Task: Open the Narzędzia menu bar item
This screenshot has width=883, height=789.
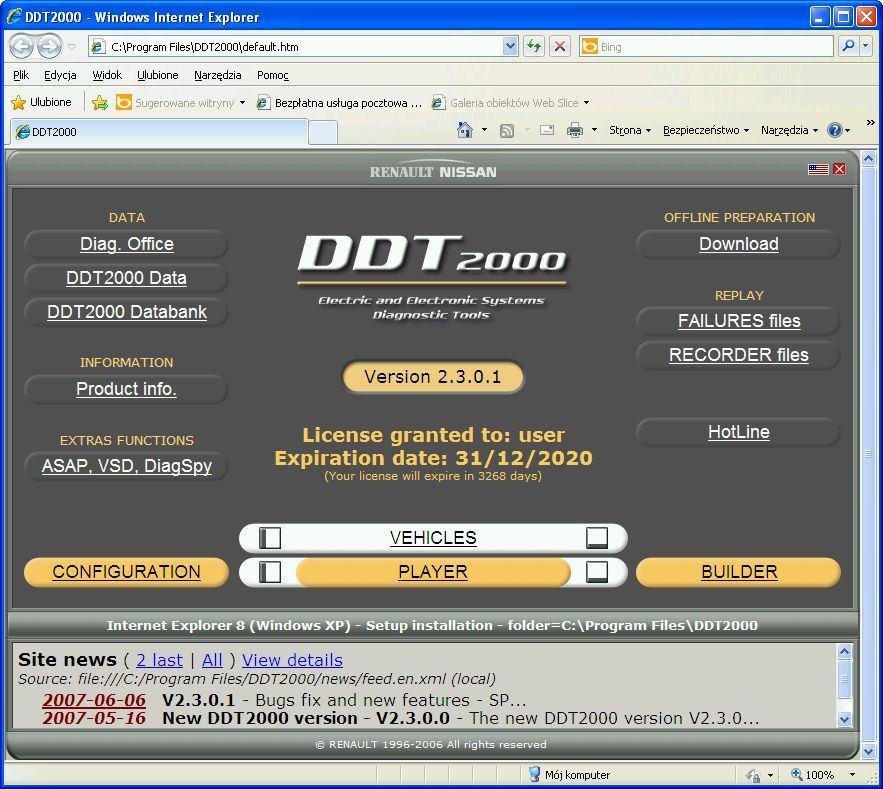Action: coord(217,75)
